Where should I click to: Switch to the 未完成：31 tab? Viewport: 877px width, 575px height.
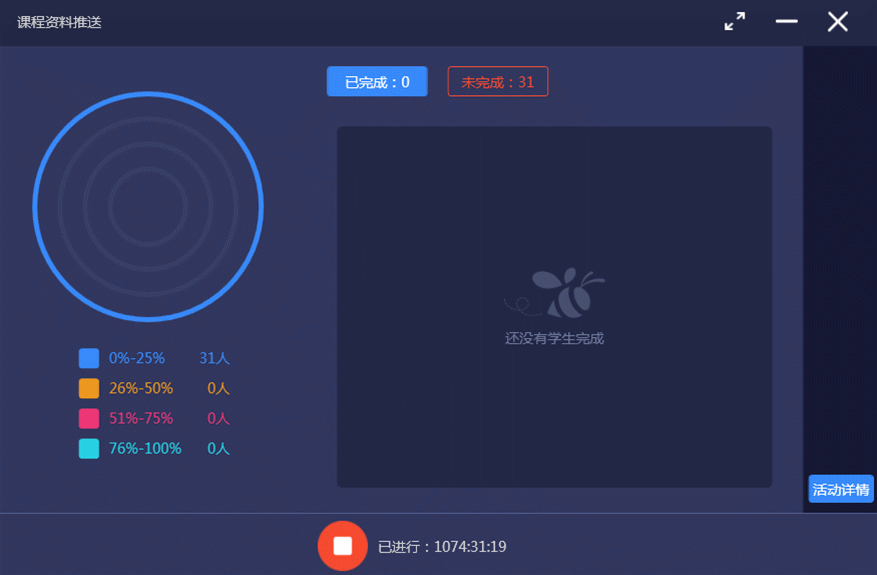(x=497, y=82)
